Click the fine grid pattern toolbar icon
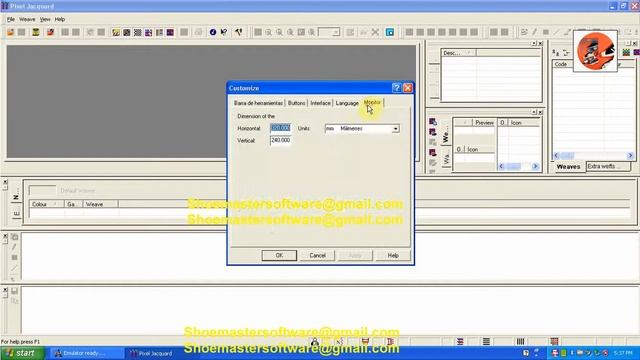Screen dimensions: 640x360 138,32
